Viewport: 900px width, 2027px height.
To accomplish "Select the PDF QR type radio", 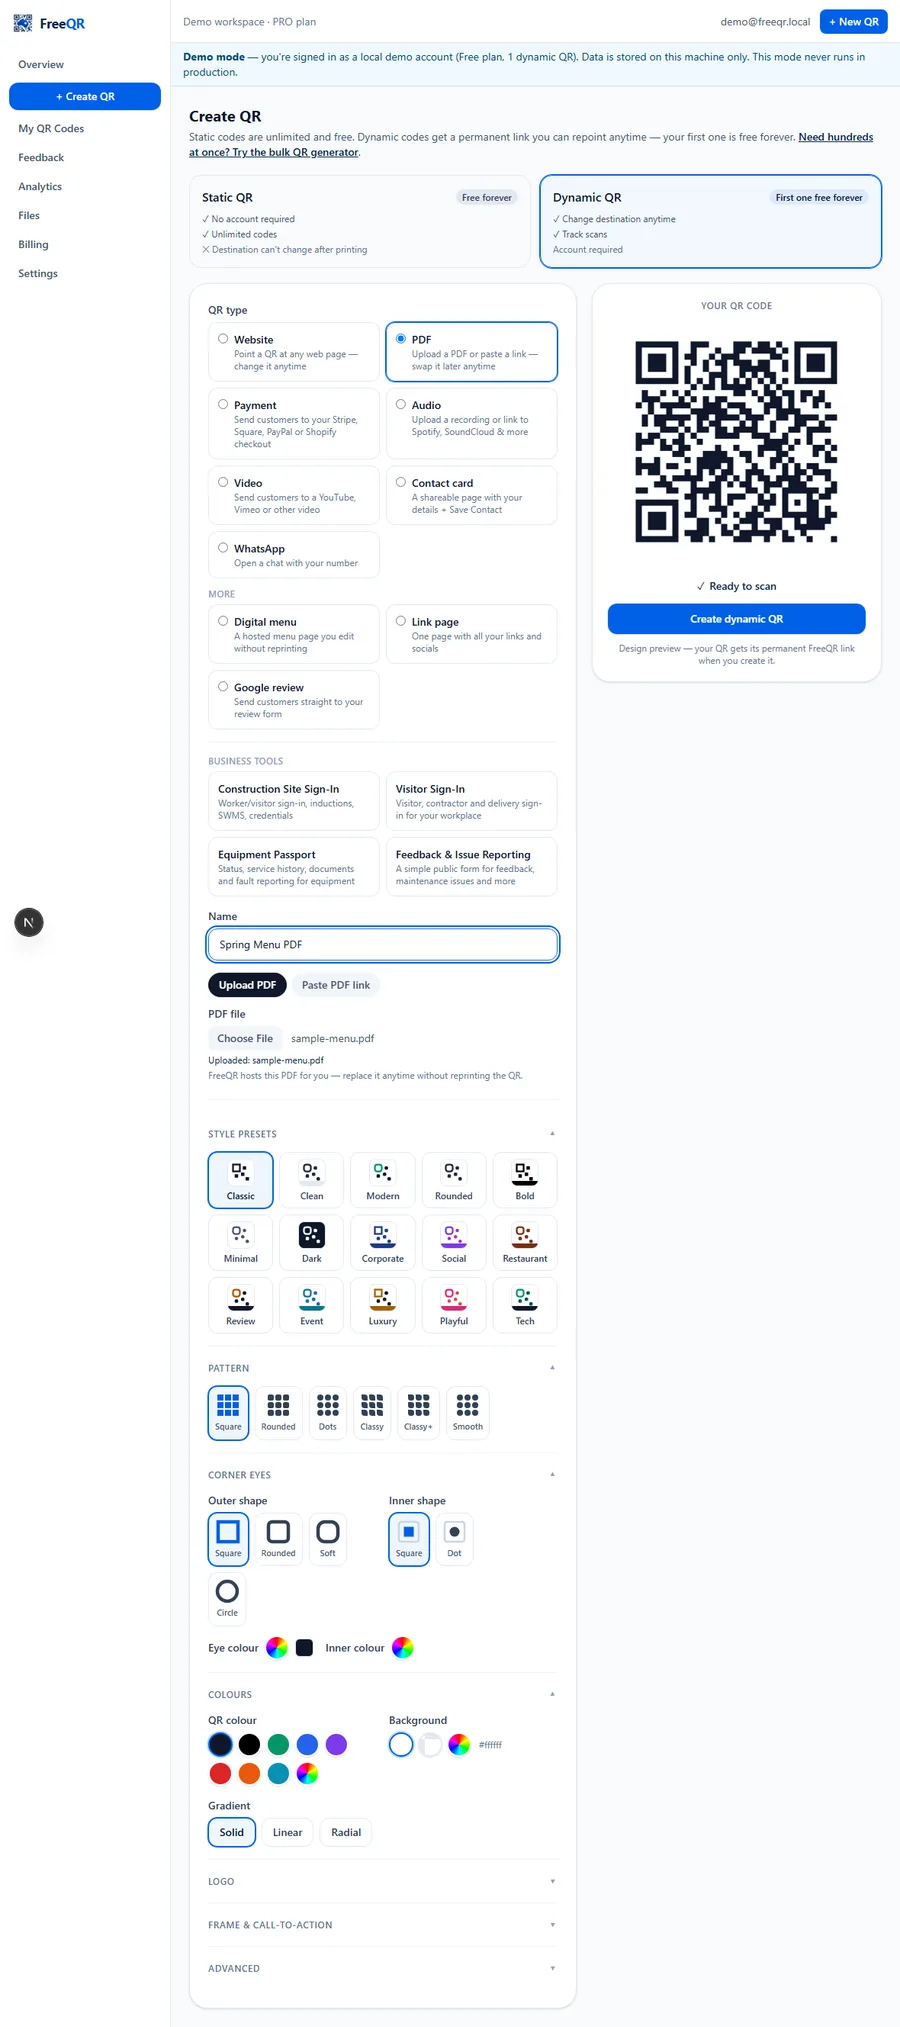I will coord(401,339).
